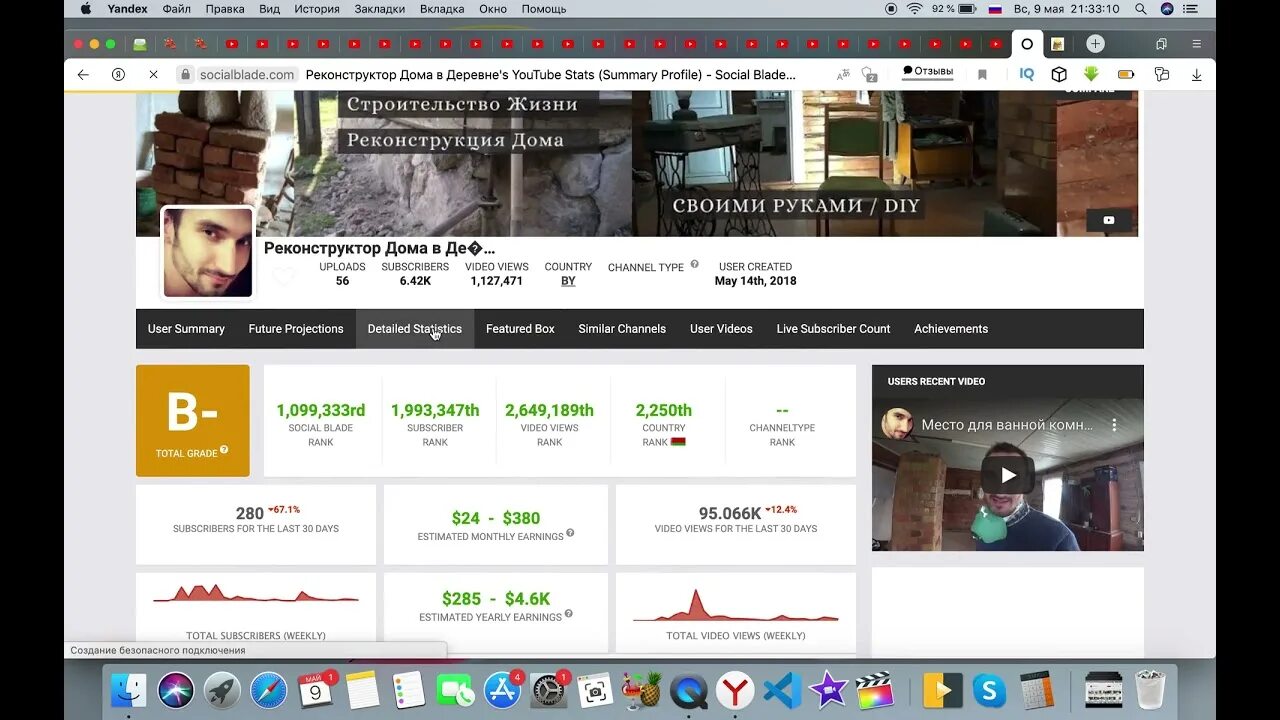Open the help icon beside Channel Type

tap(694, 265)
